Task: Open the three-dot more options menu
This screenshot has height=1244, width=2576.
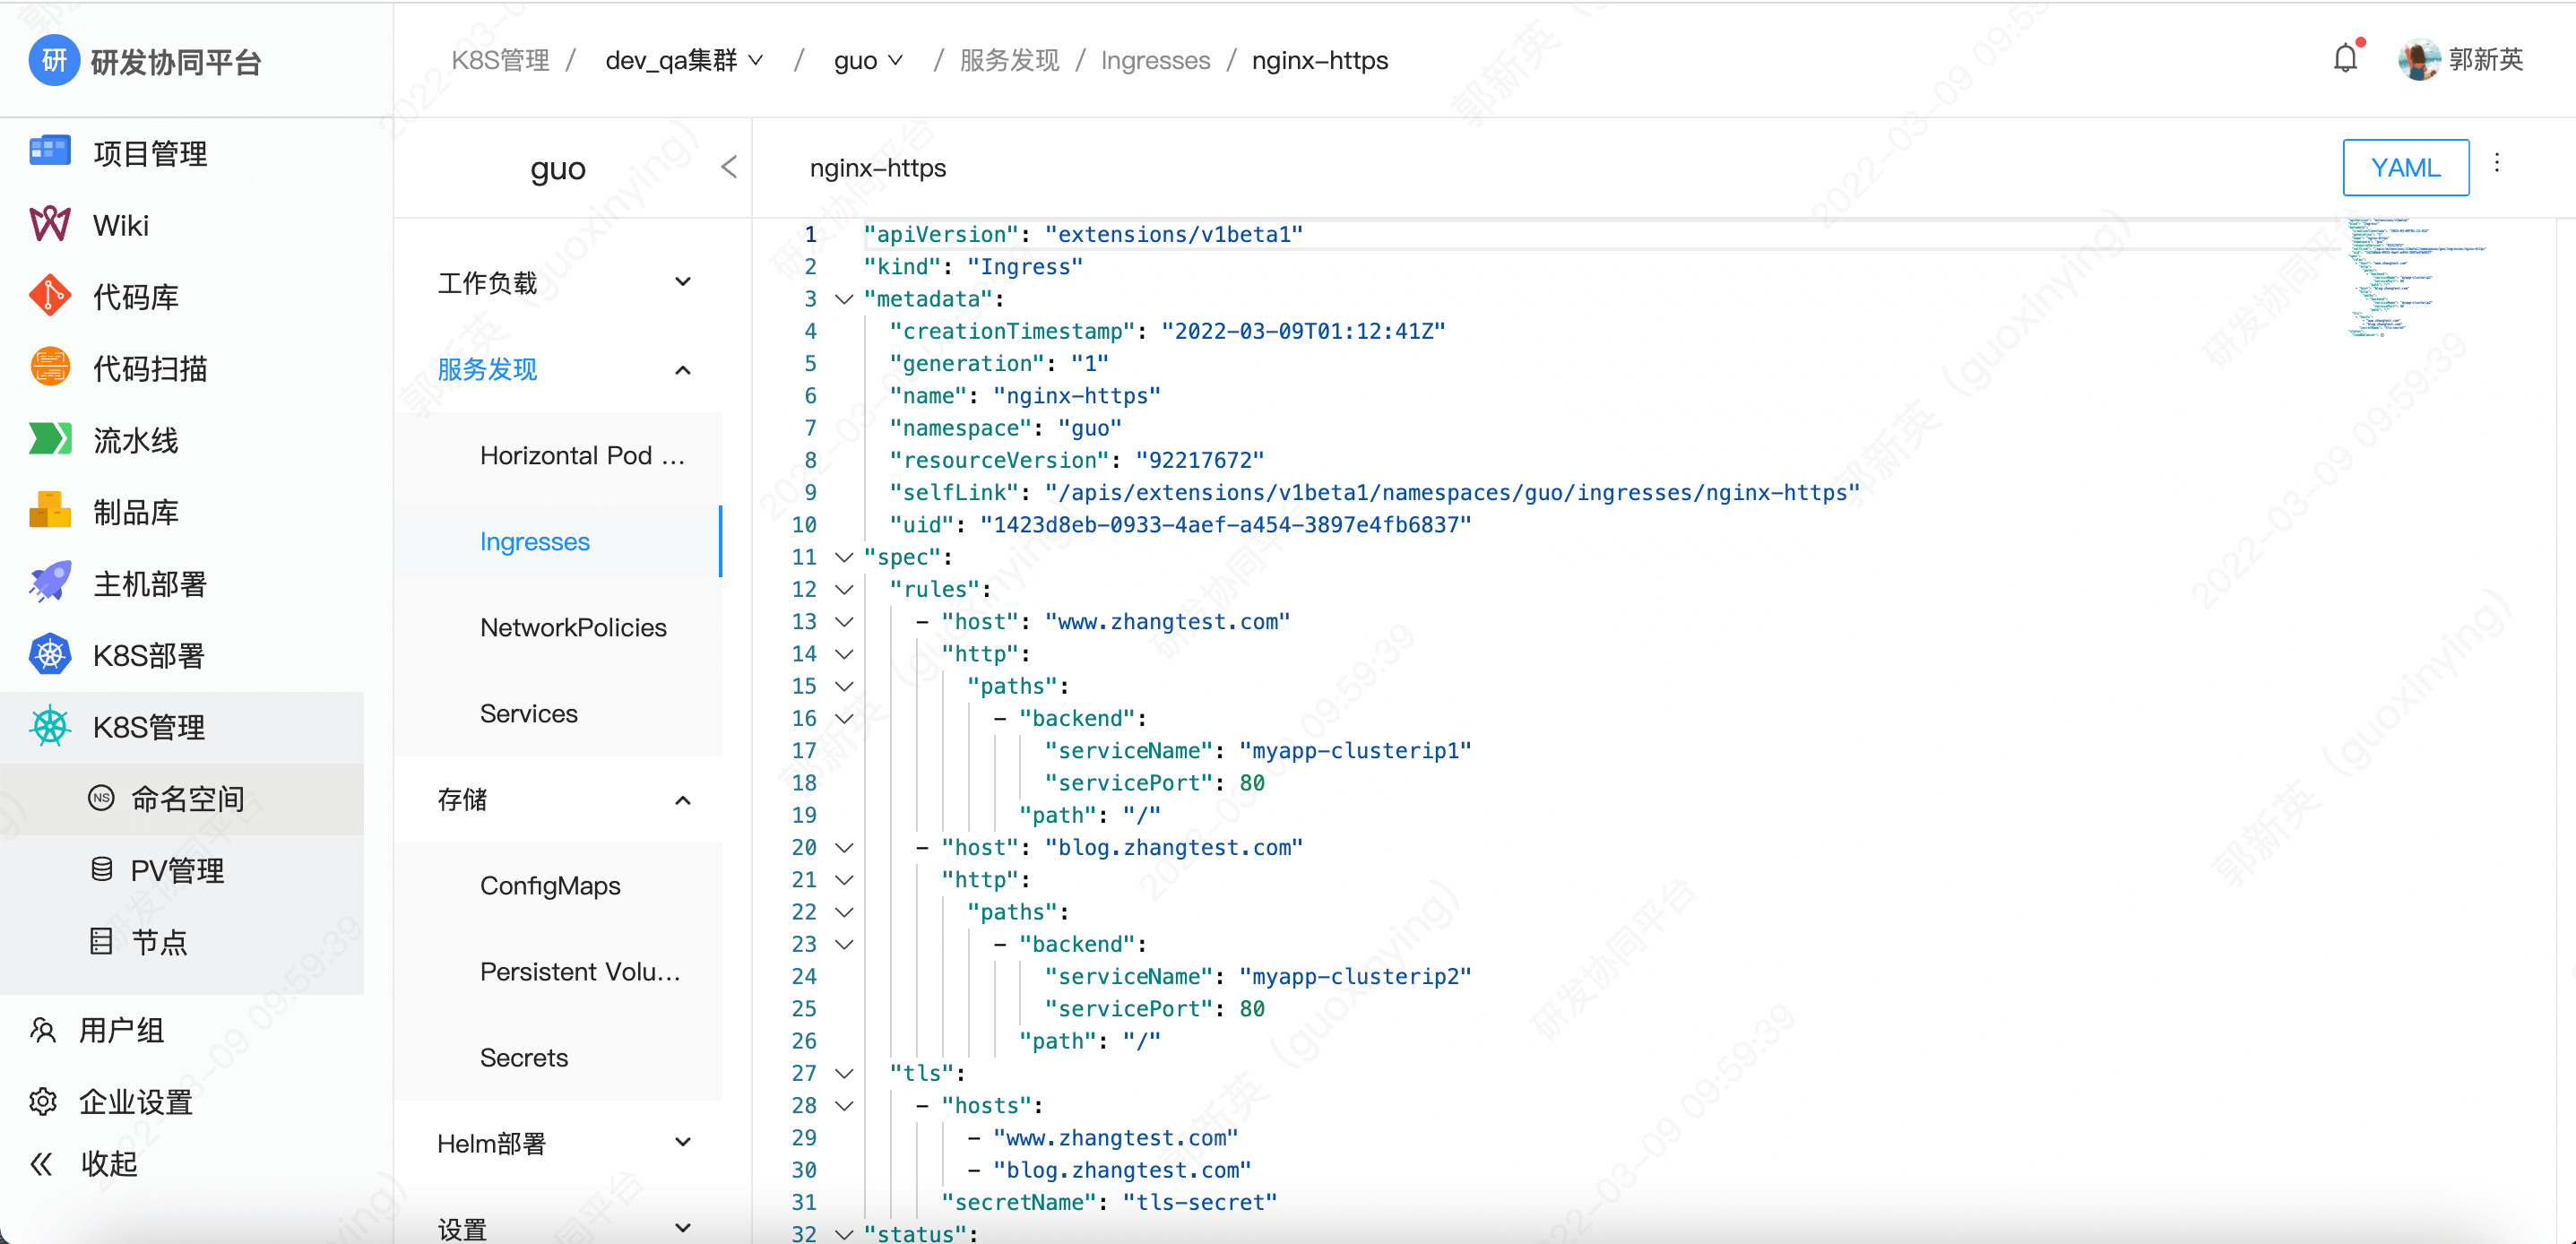Action: pos(2497,164)
